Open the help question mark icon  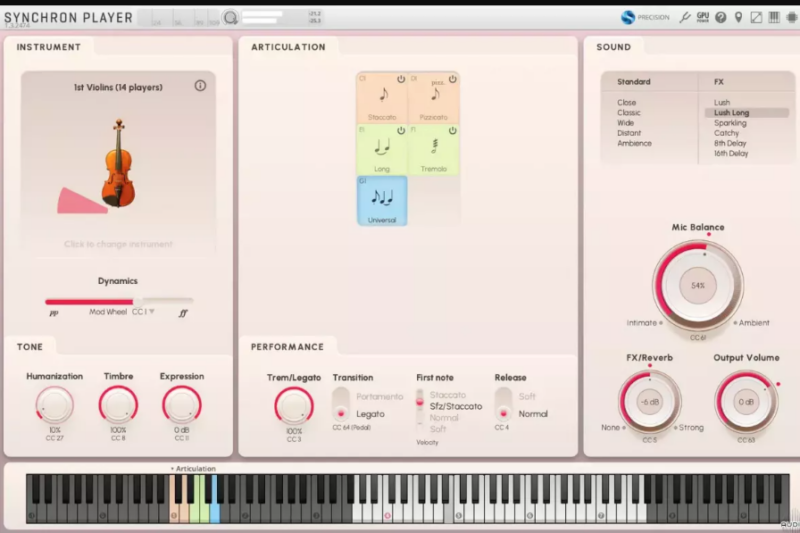tap(720, 17)
